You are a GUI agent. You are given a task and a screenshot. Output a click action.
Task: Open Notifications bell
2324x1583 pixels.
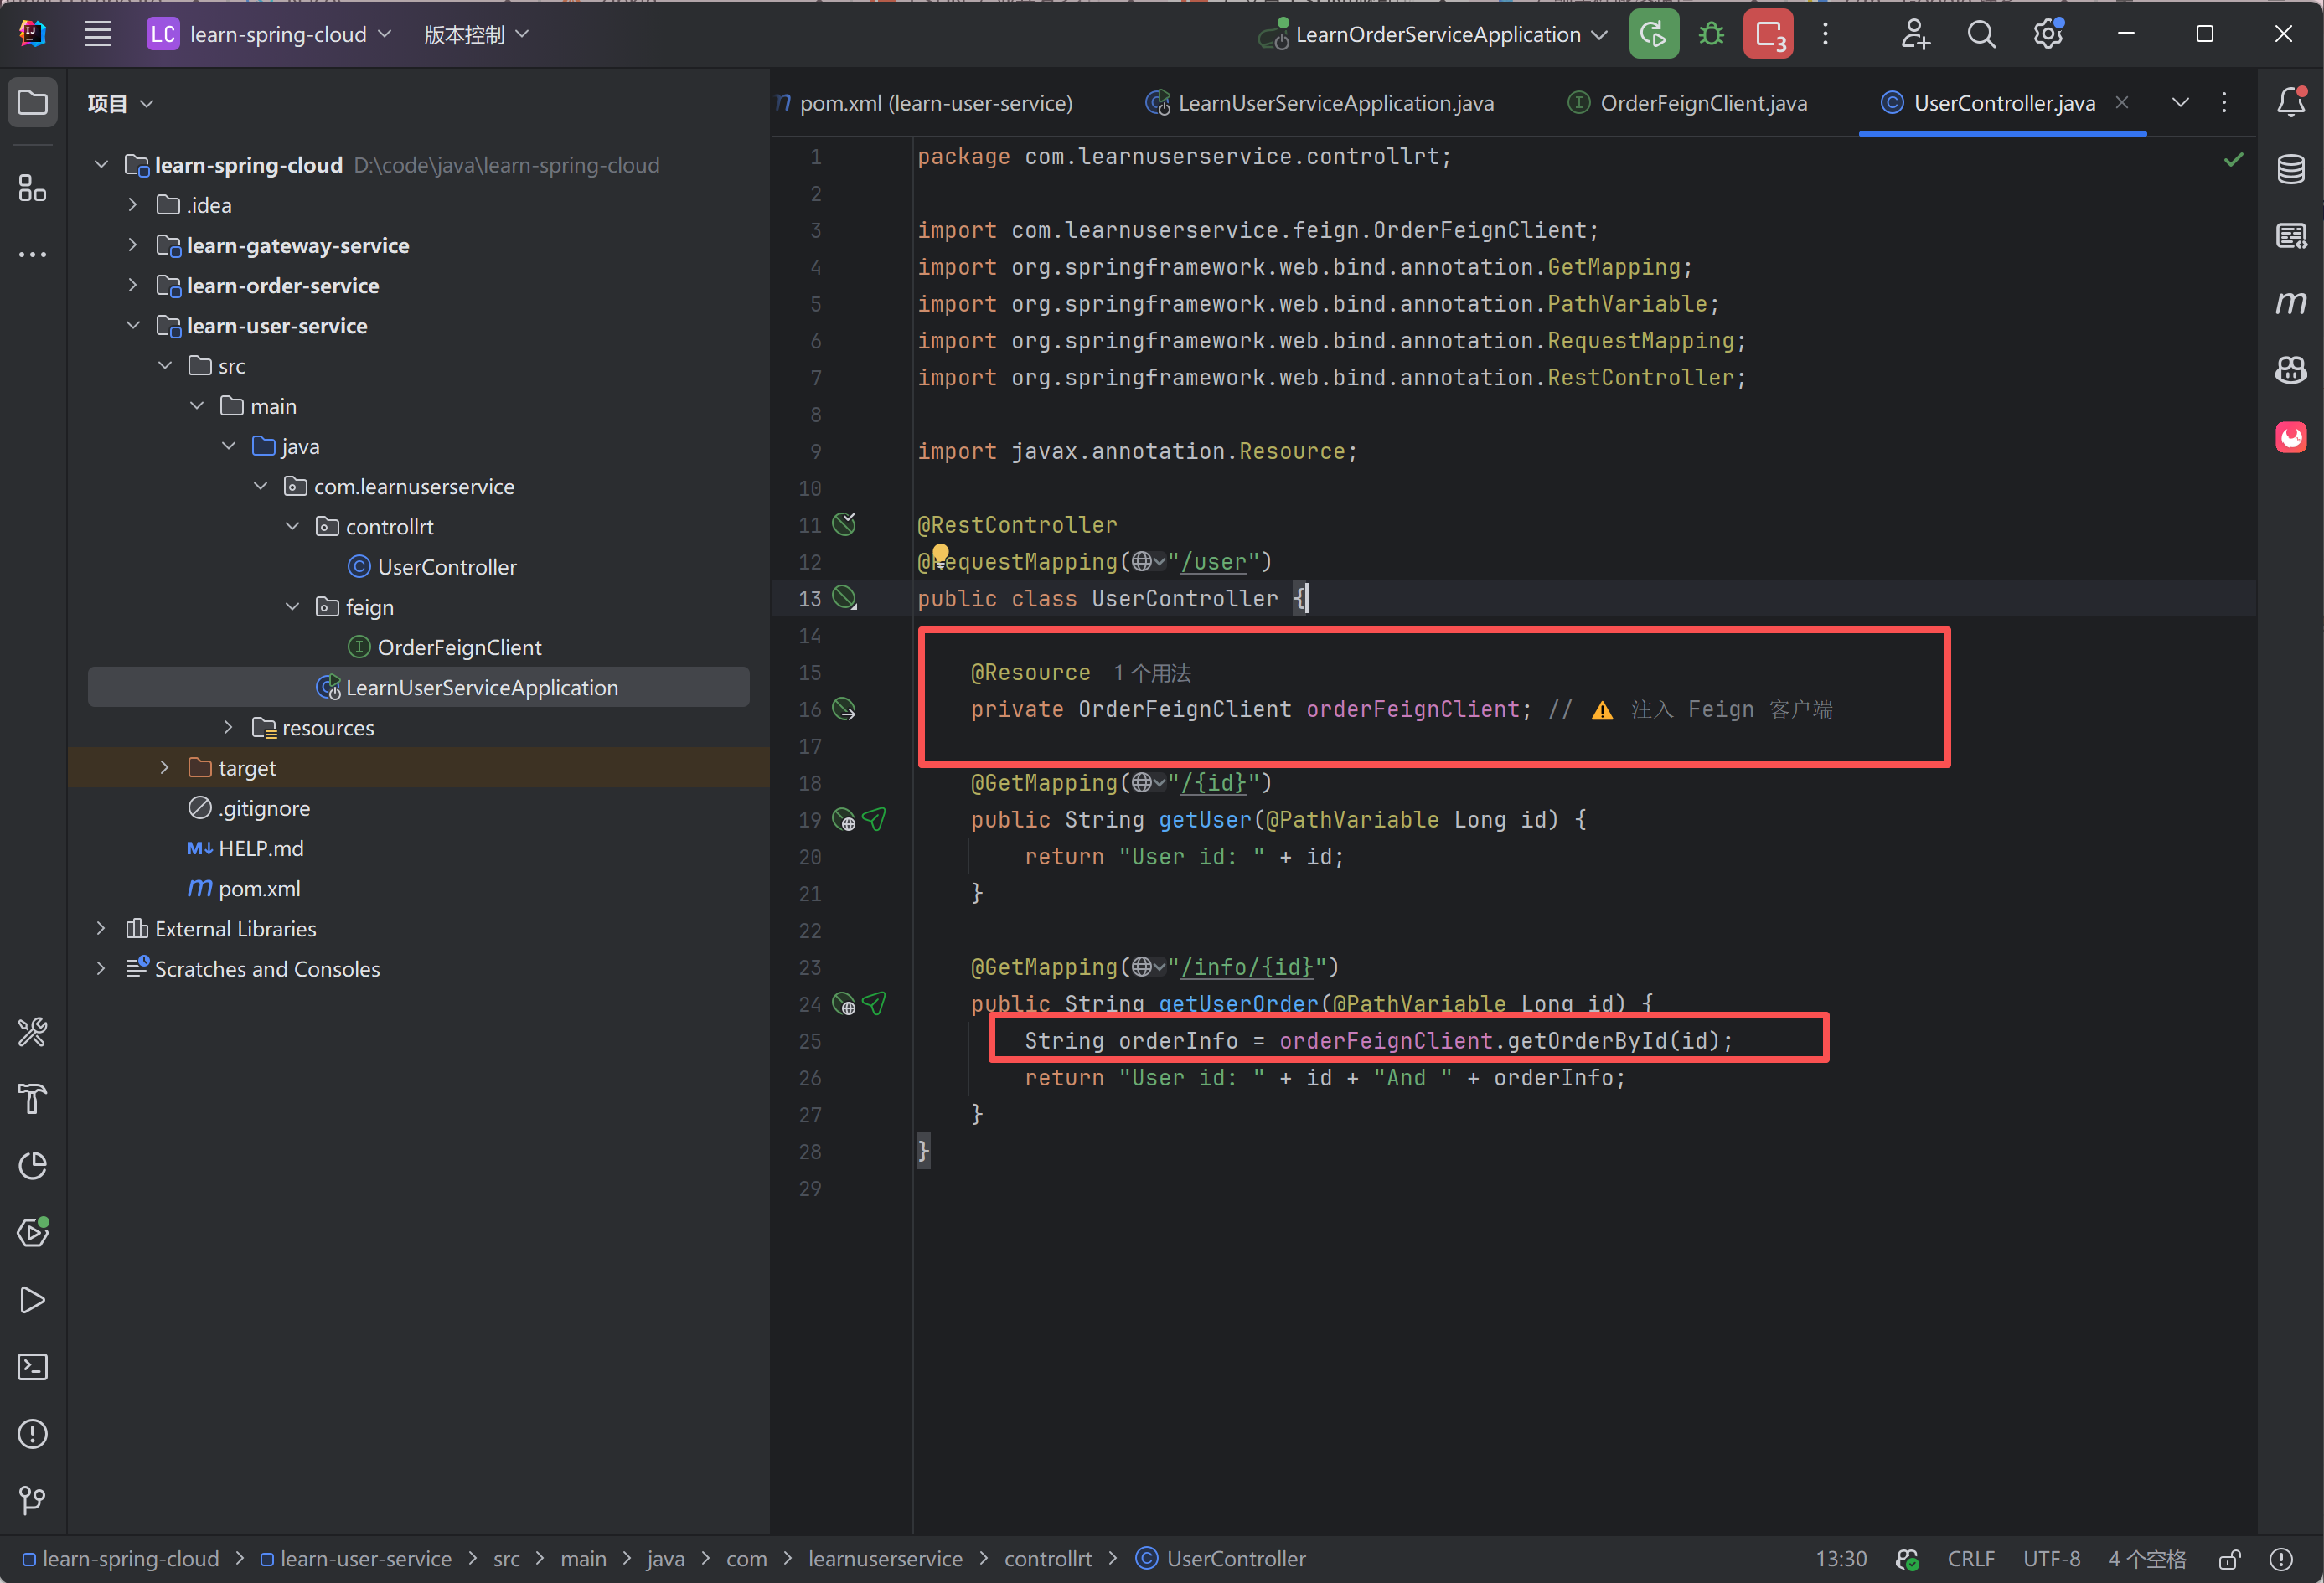2290,102
